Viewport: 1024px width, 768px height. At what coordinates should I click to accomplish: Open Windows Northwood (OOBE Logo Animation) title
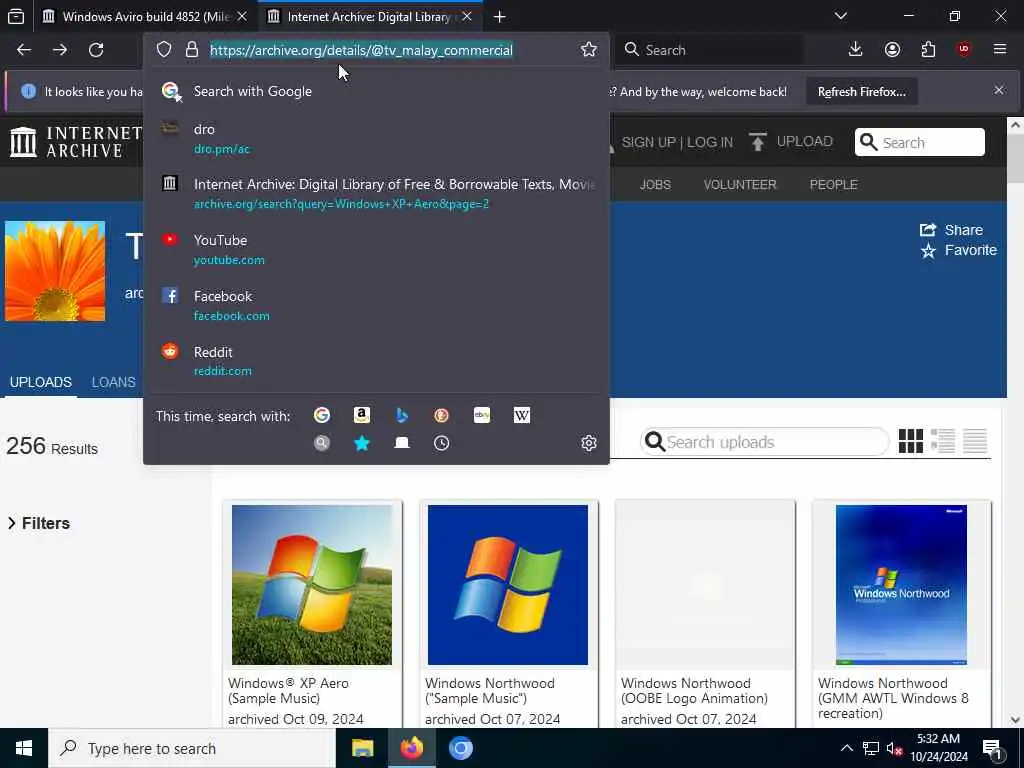click(x=694, y=691)
